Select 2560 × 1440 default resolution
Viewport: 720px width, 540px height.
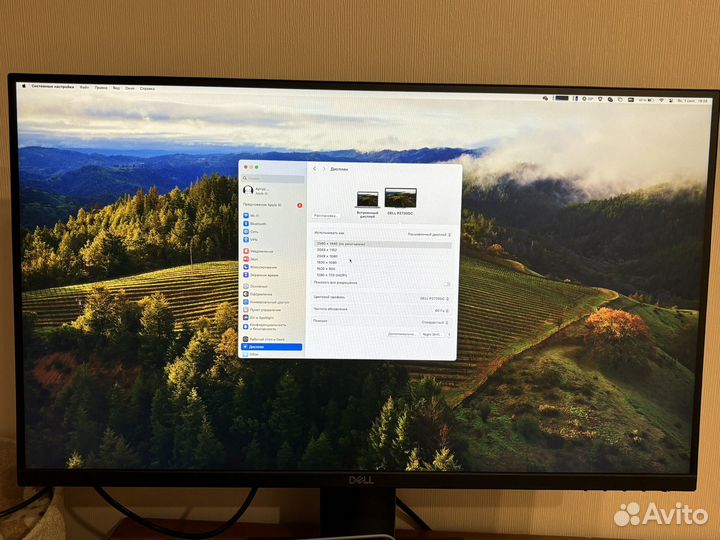pyautogui.click(x=382, y=244)
